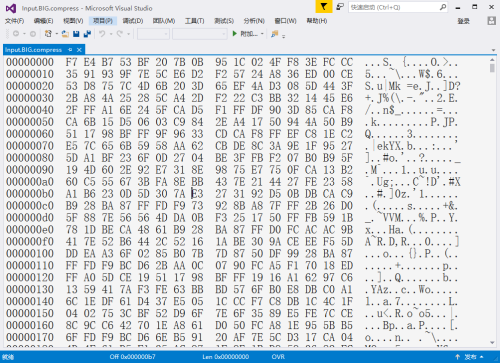Click the ASCII text 'ekYX' in row 00000070
Screen dimensions: 500x363
(390, 146)
